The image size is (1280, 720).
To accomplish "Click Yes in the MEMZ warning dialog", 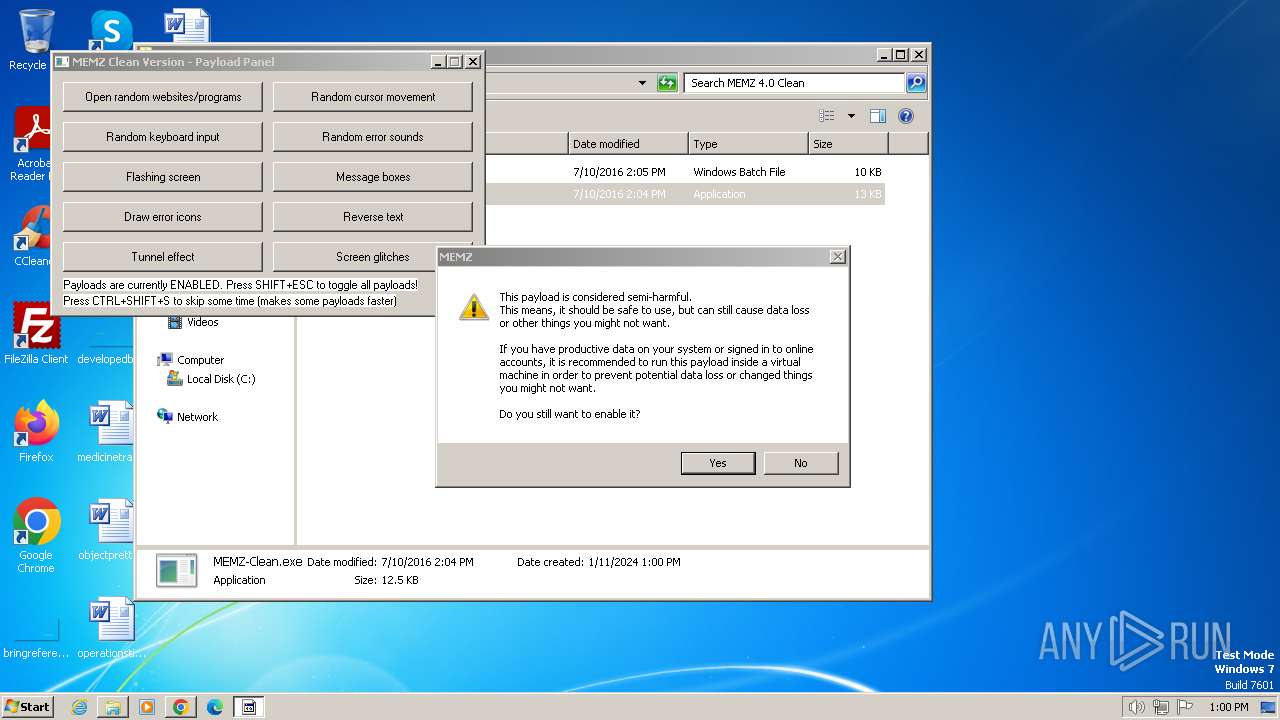I will click(x=718, y=463).
